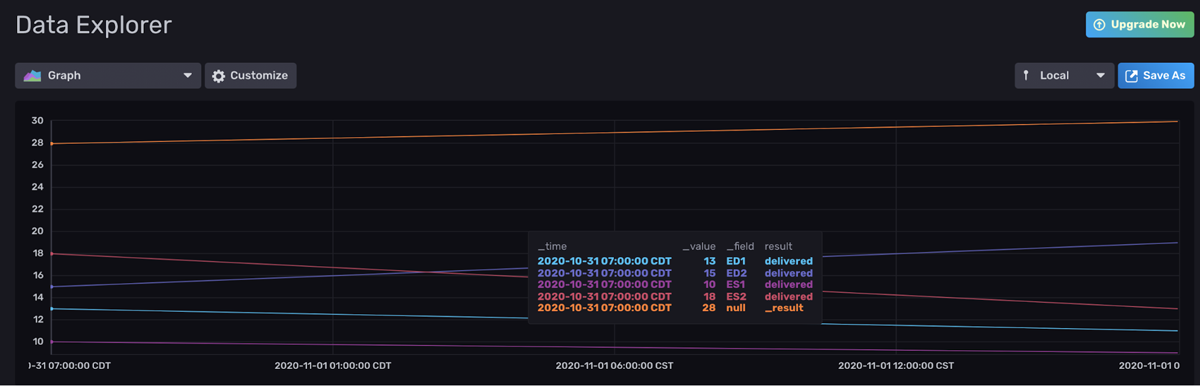1200x386 pixels.
Task: Click the y-axis label 20
Action: point(37,231)
